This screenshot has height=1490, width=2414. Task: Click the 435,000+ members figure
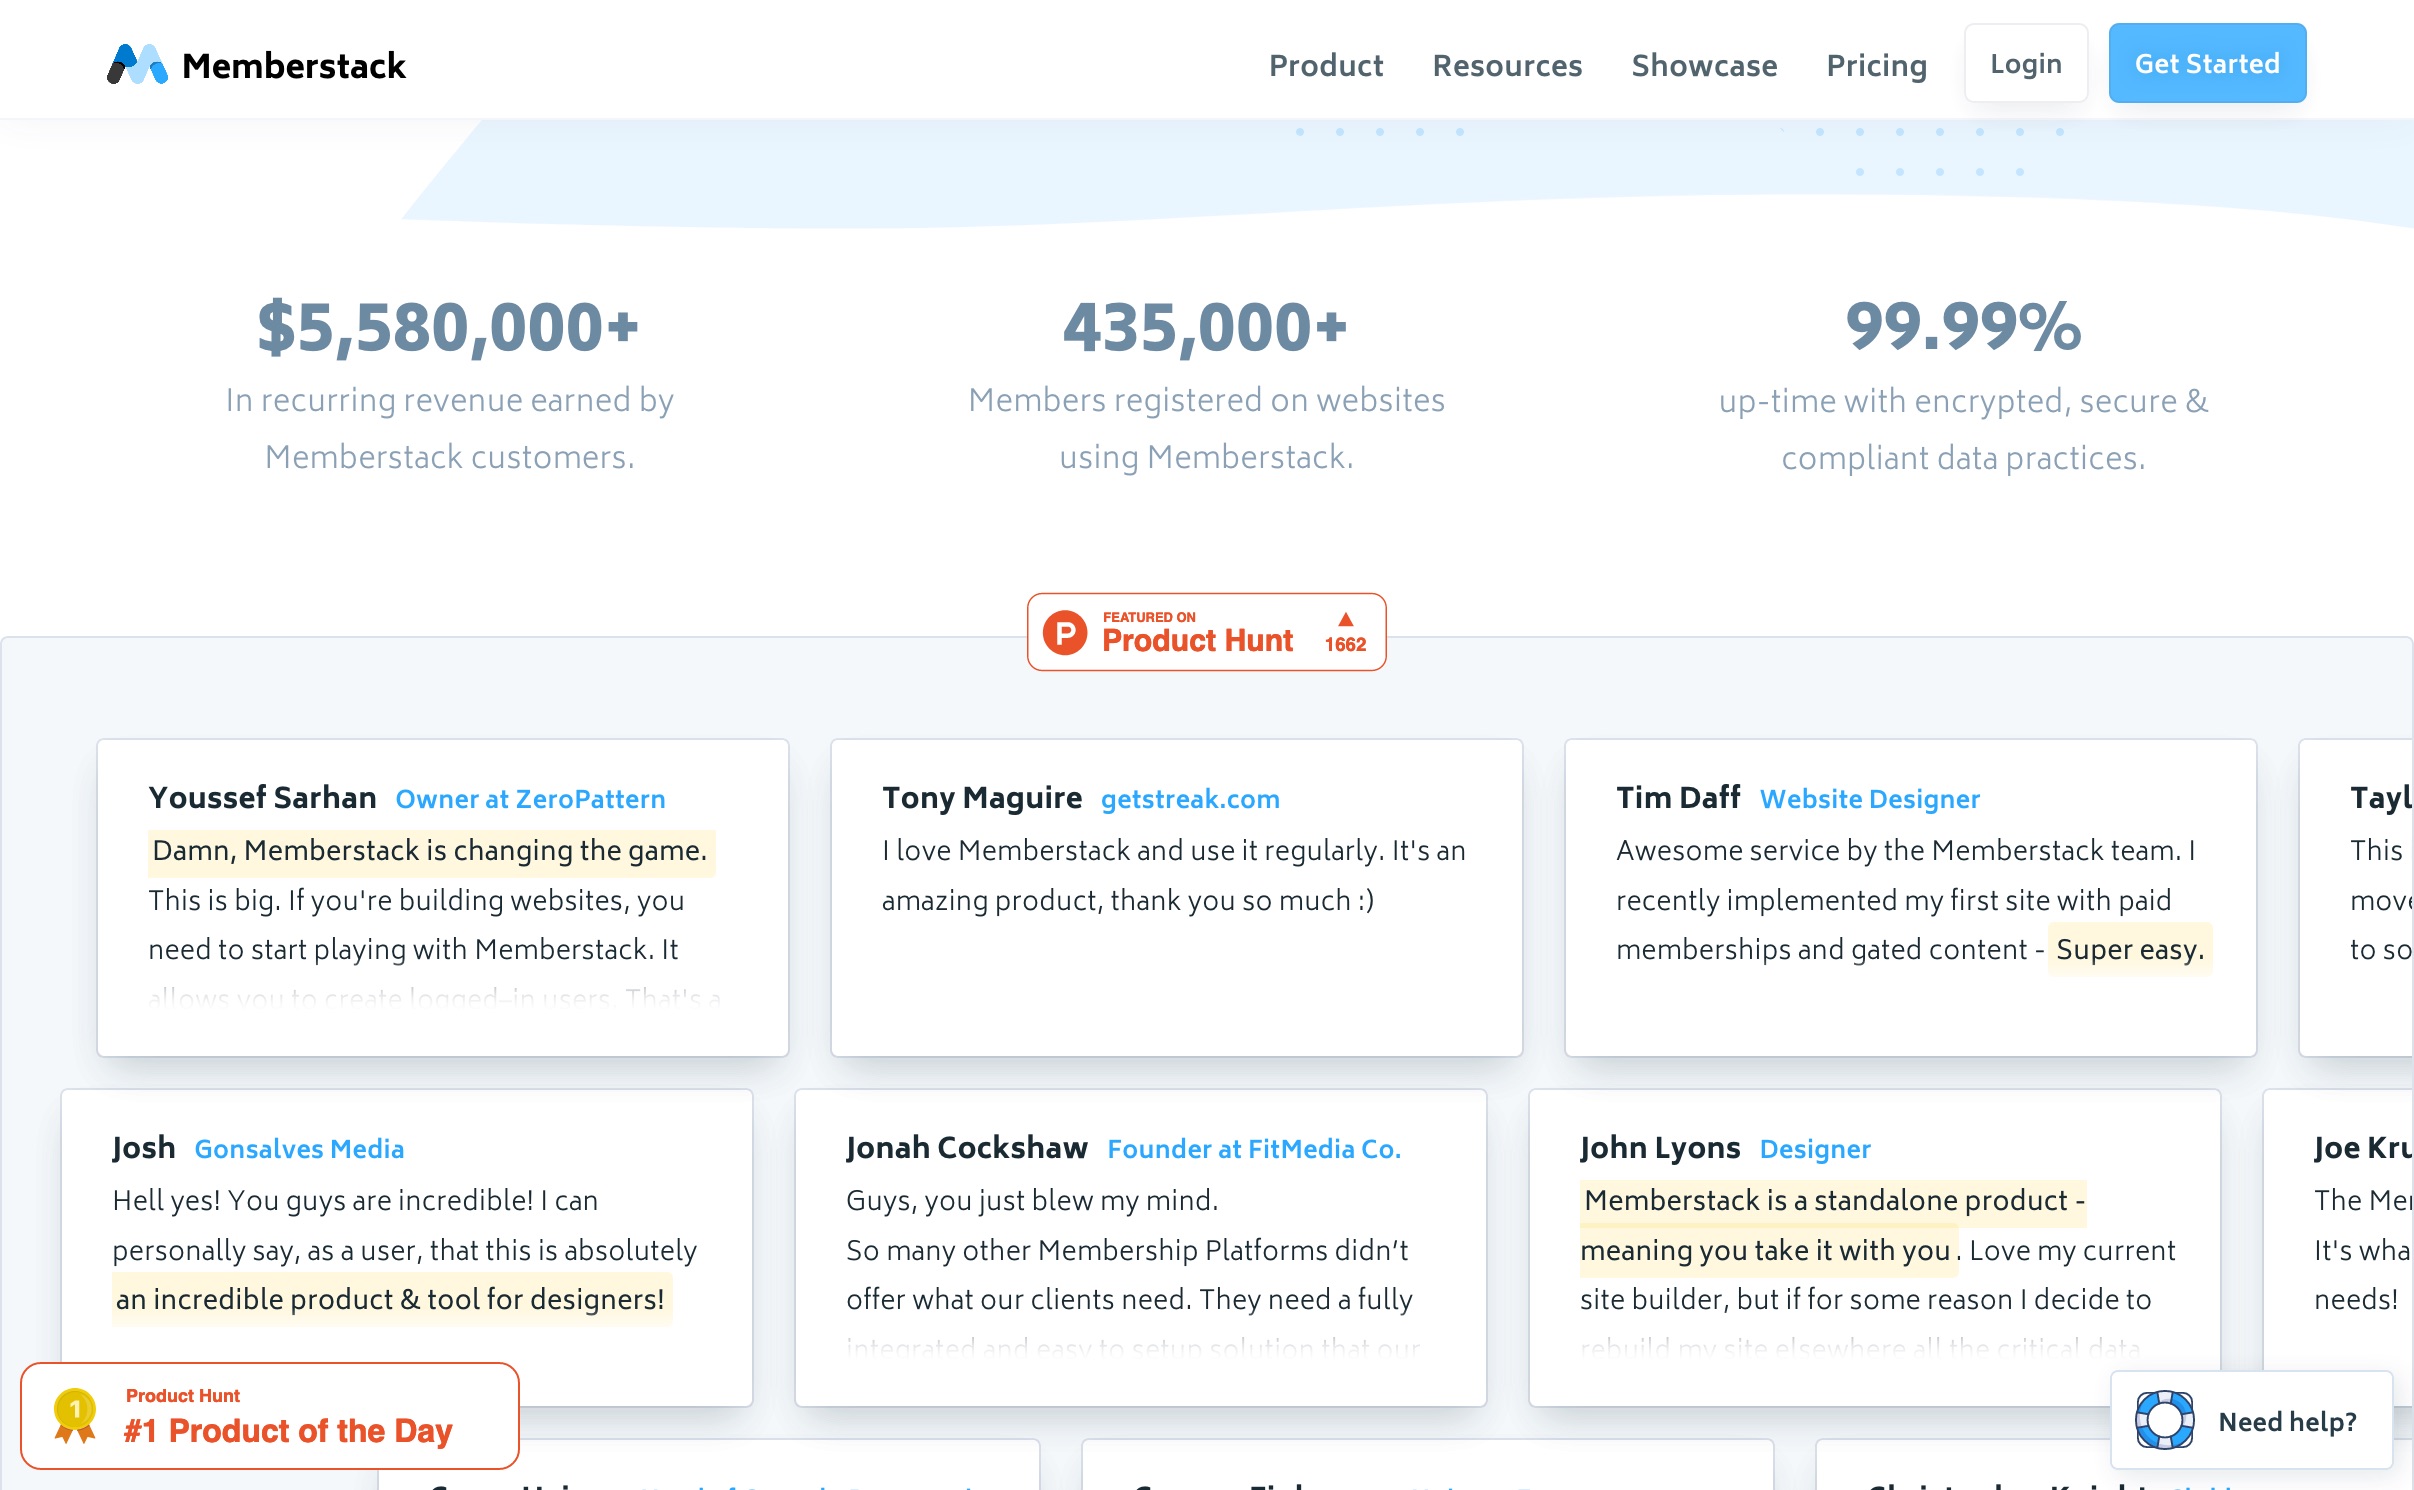[1206, 327]
